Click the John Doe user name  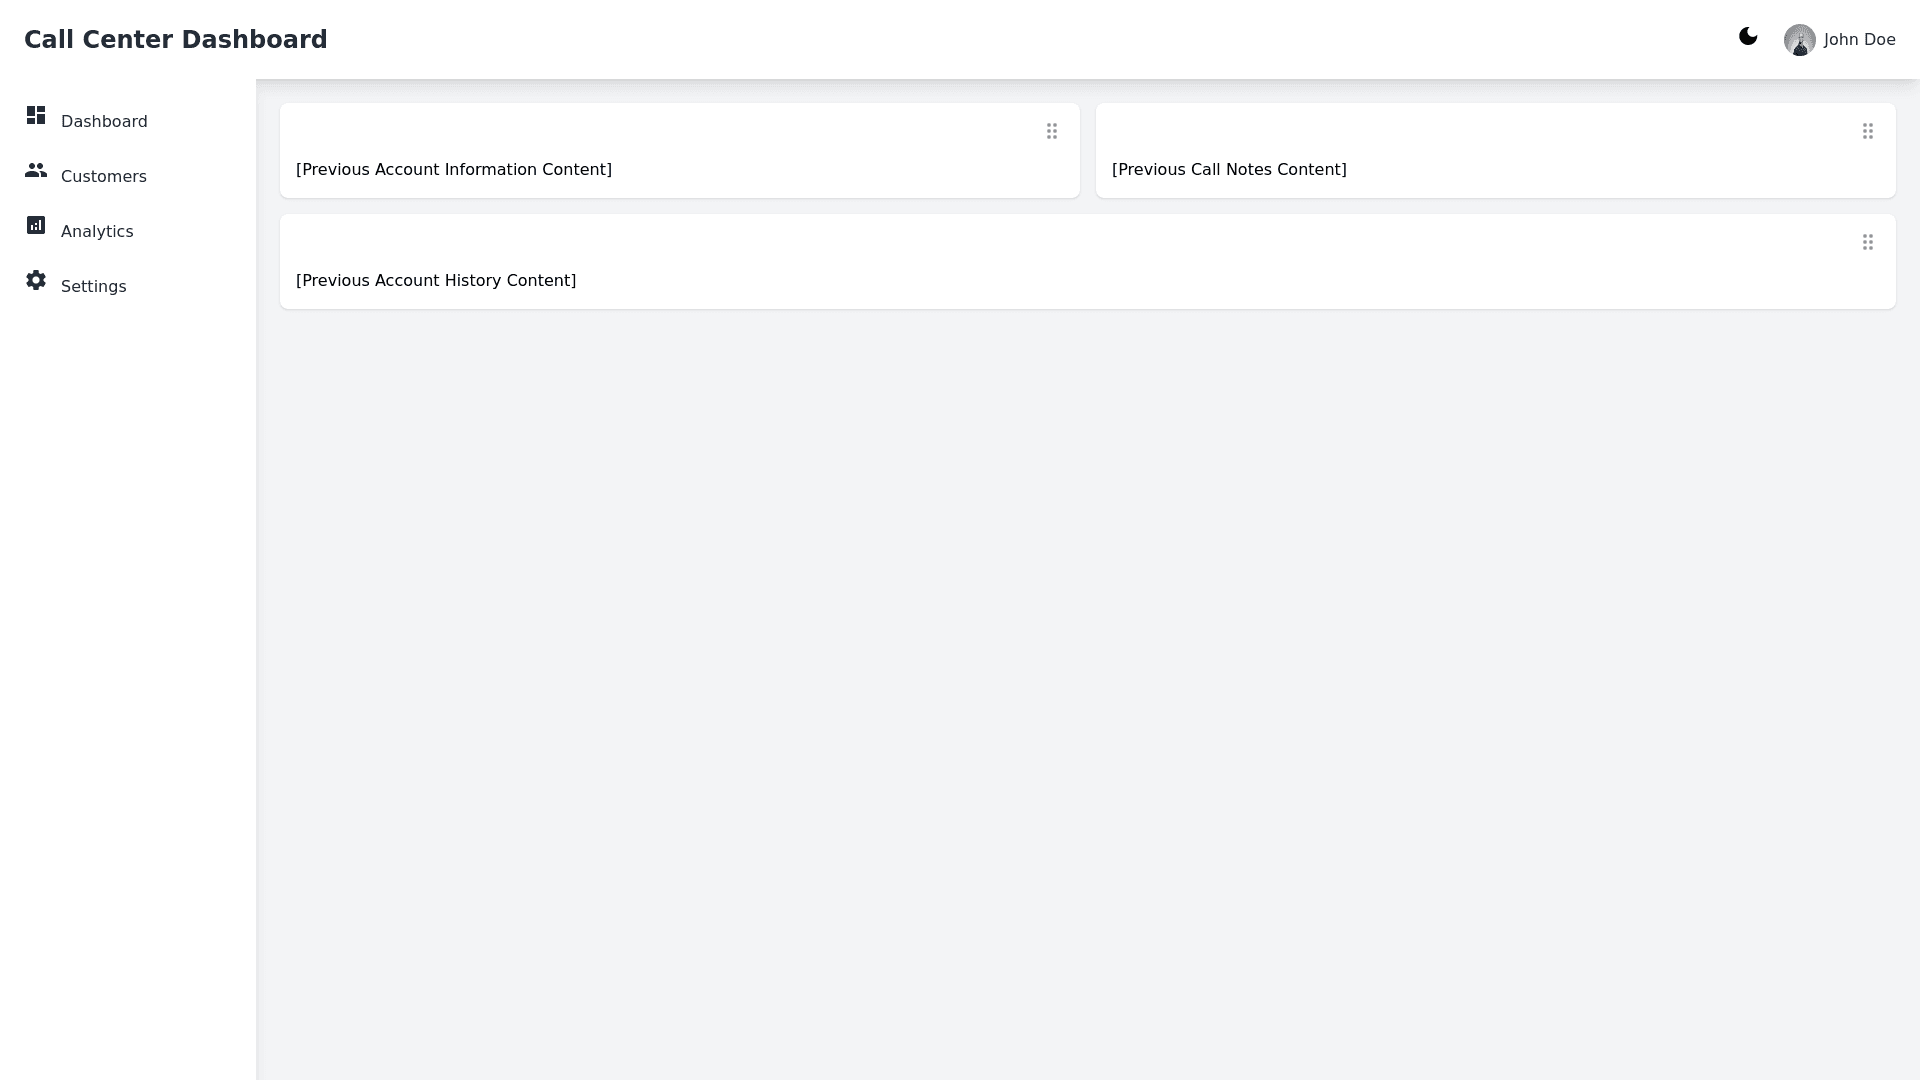[x=1859, y=40]
